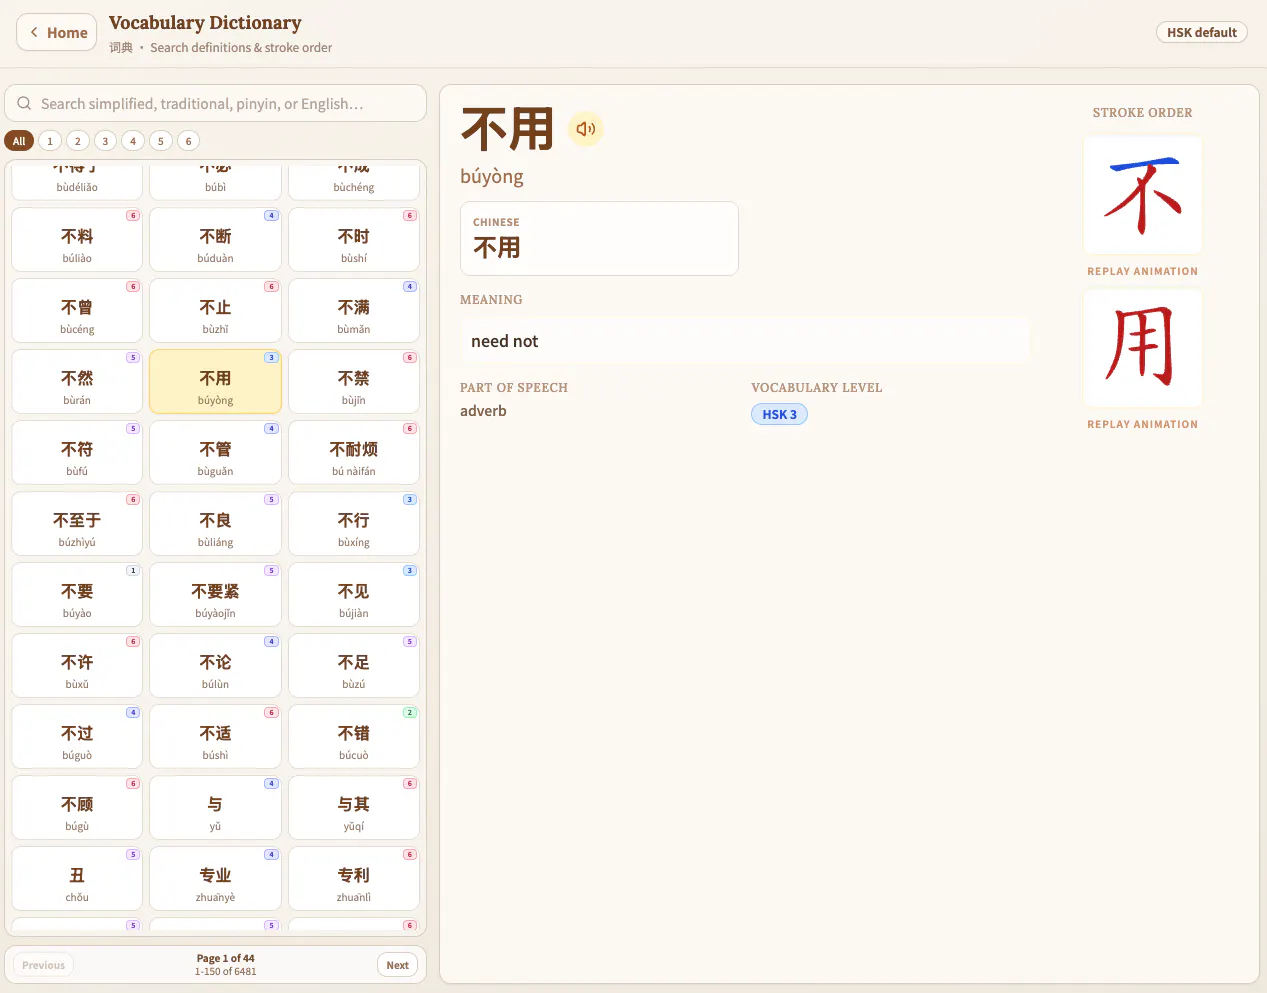
Task: Open the 不耐烦 bú nàifán word card
Action: (354, 453)
